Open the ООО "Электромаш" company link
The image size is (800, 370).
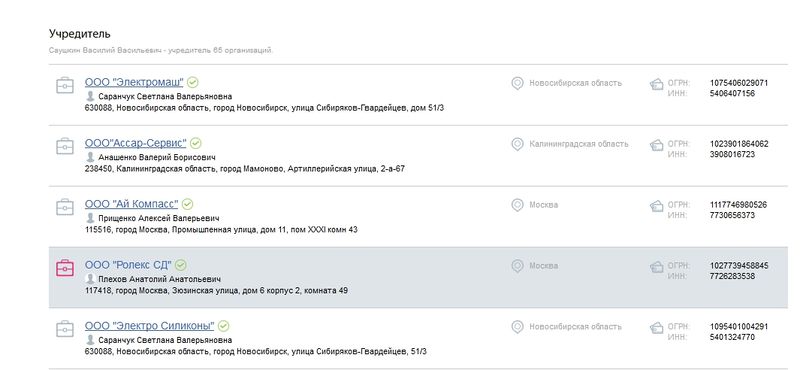[134, 82]
